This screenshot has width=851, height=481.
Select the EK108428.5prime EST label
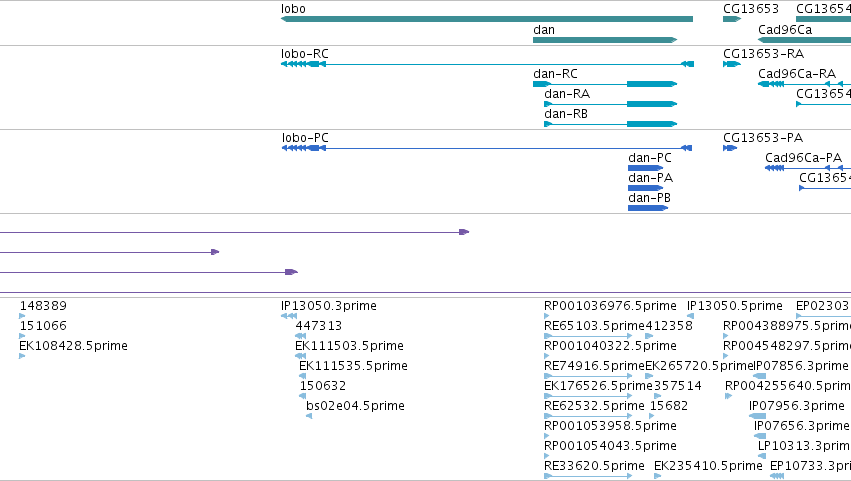[73, 346]
